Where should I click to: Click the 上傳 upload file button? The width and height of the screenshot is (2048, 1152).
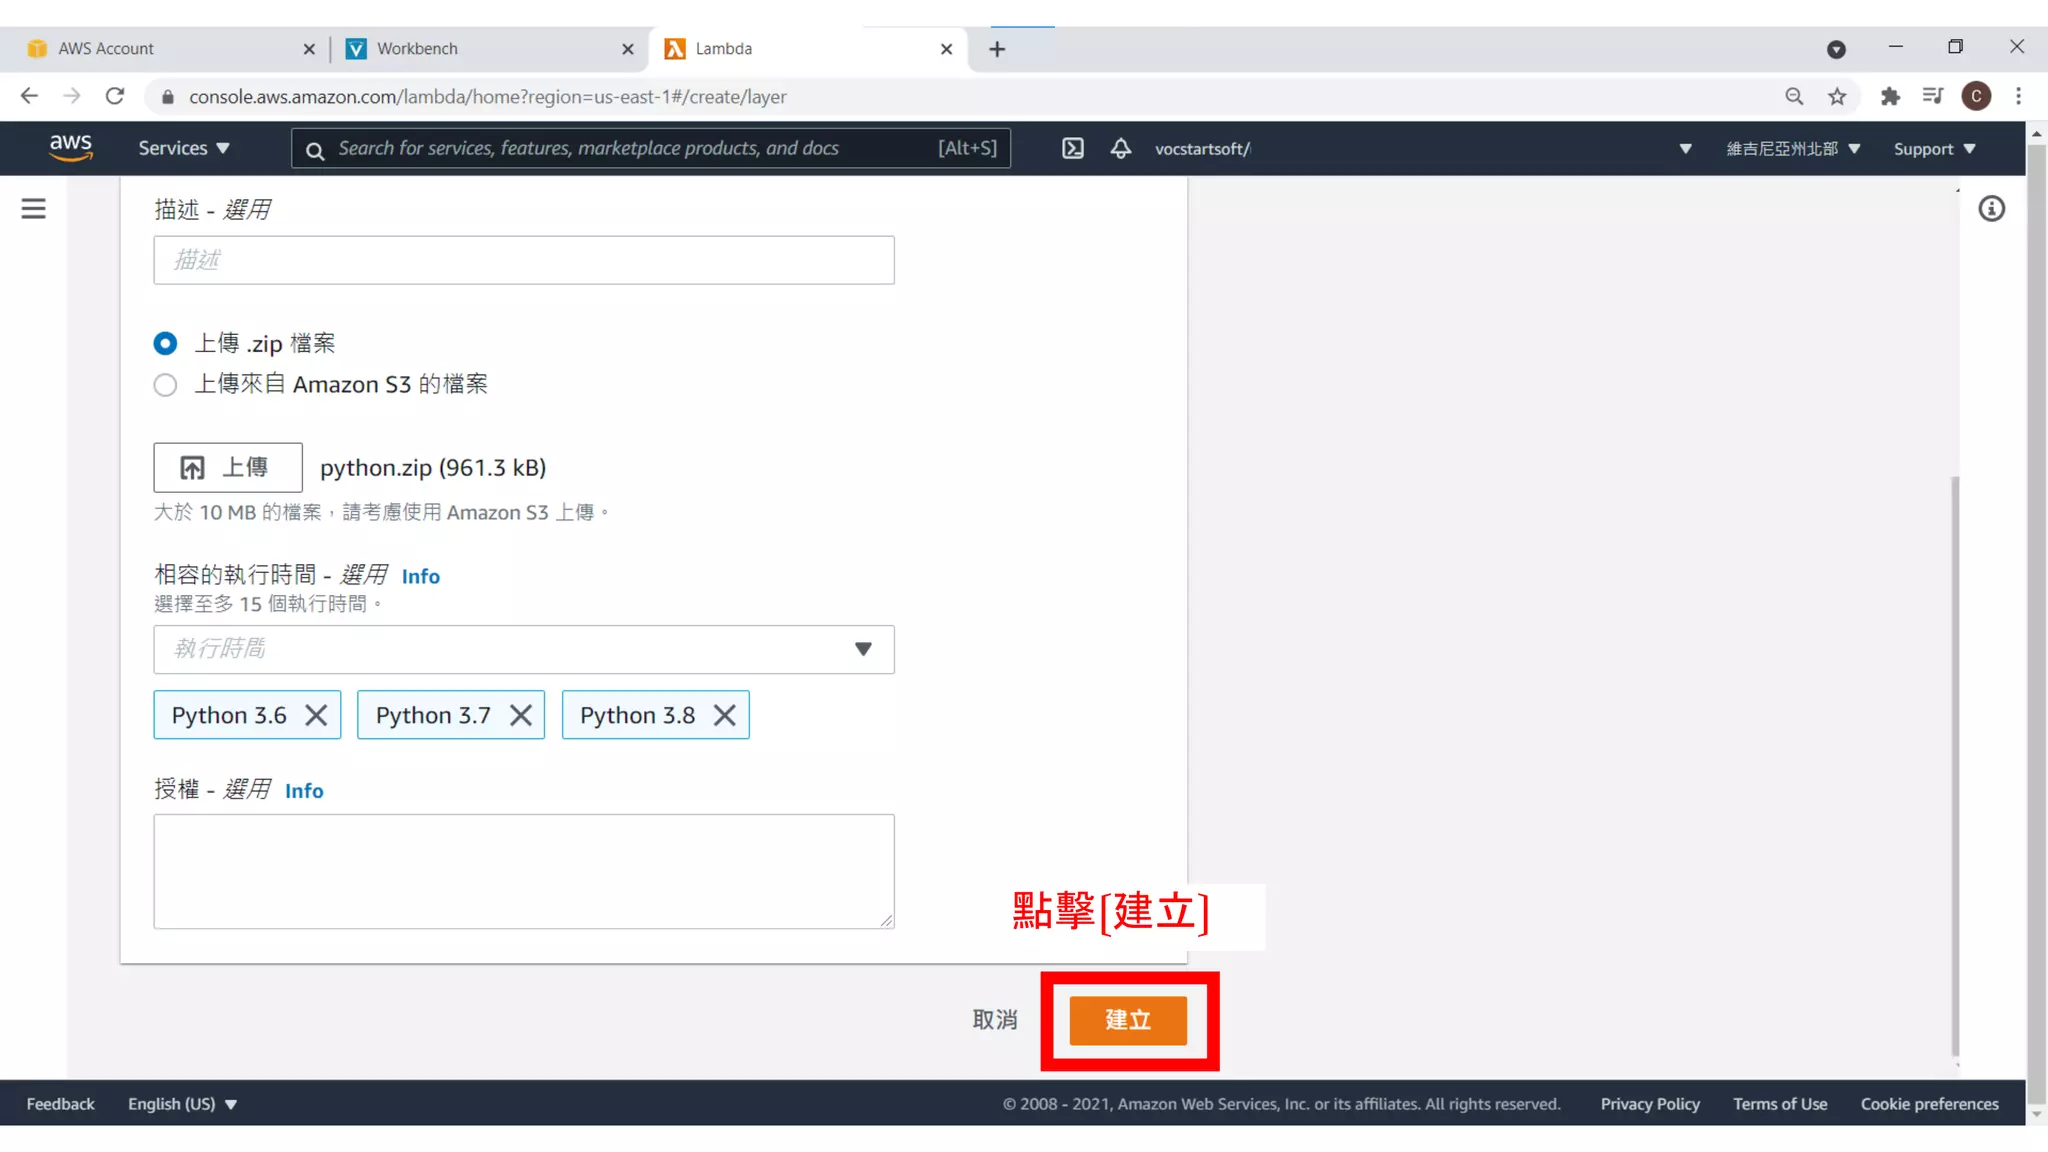pos(227,467)
